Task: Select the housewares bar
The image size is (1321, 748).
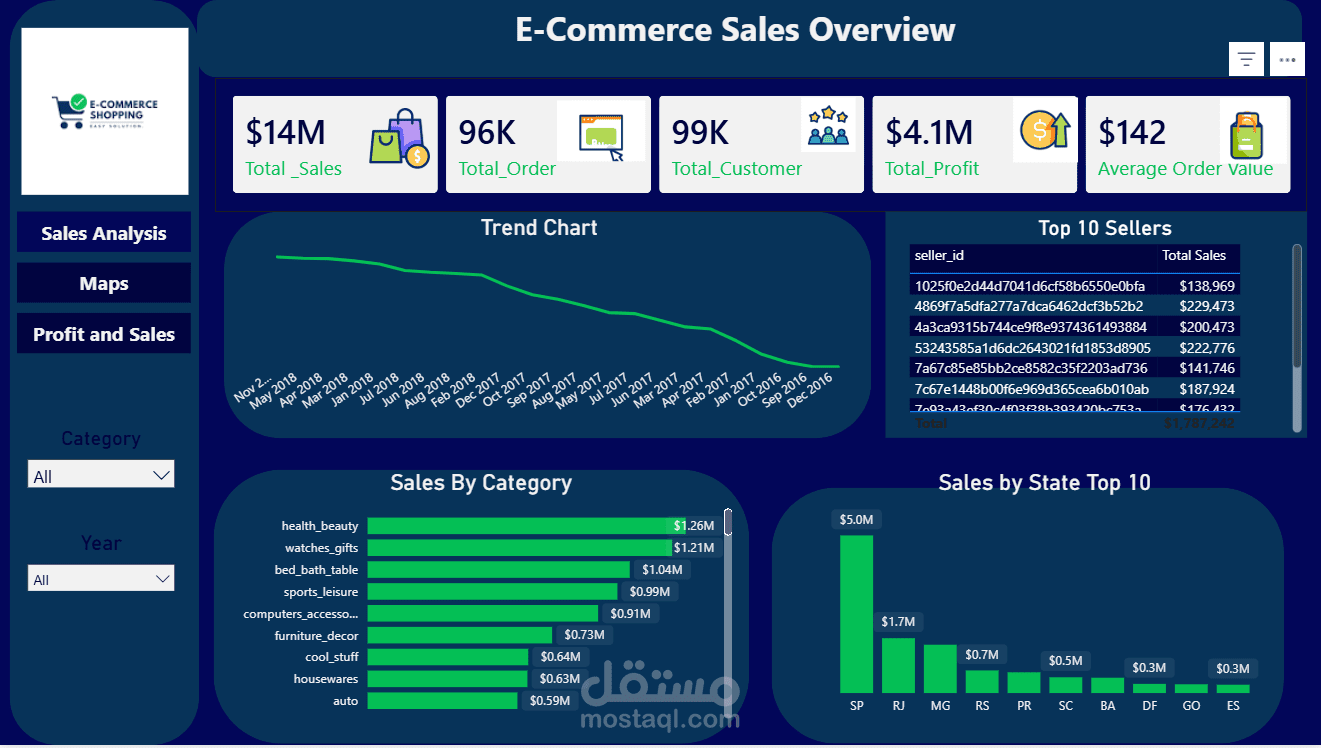Action: coord(446,679)
